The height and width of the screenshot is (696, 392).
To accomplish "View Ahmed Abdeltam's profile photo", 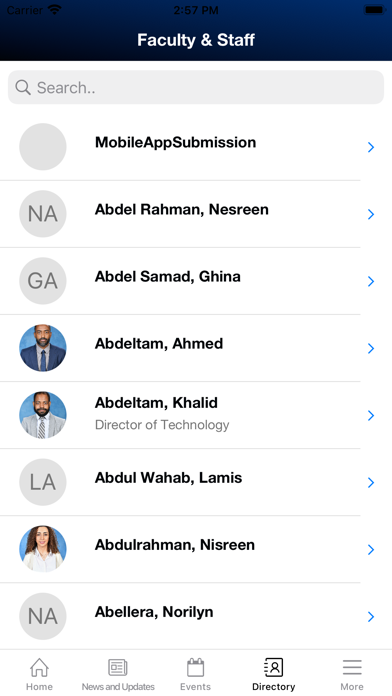I will (43, 348).
